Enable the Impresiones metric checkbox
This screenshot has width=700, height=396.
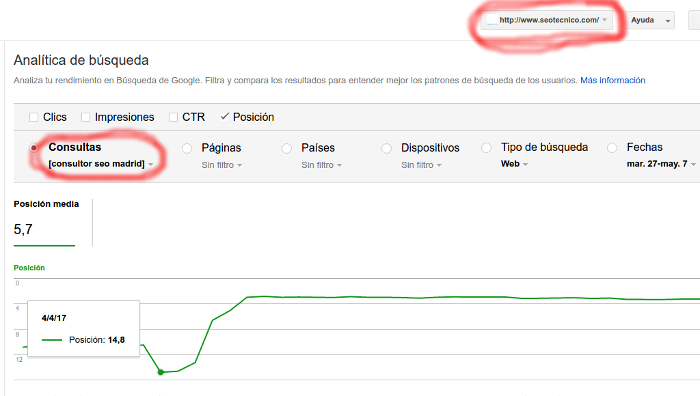pos(85,117)
